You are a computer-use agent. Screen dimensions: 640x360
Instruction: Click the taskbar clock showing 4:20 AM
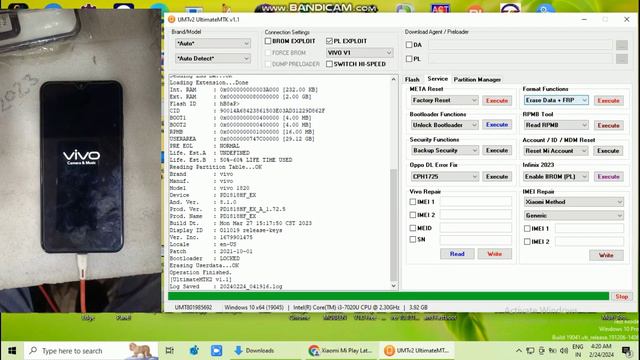click(x=601, y=351)
